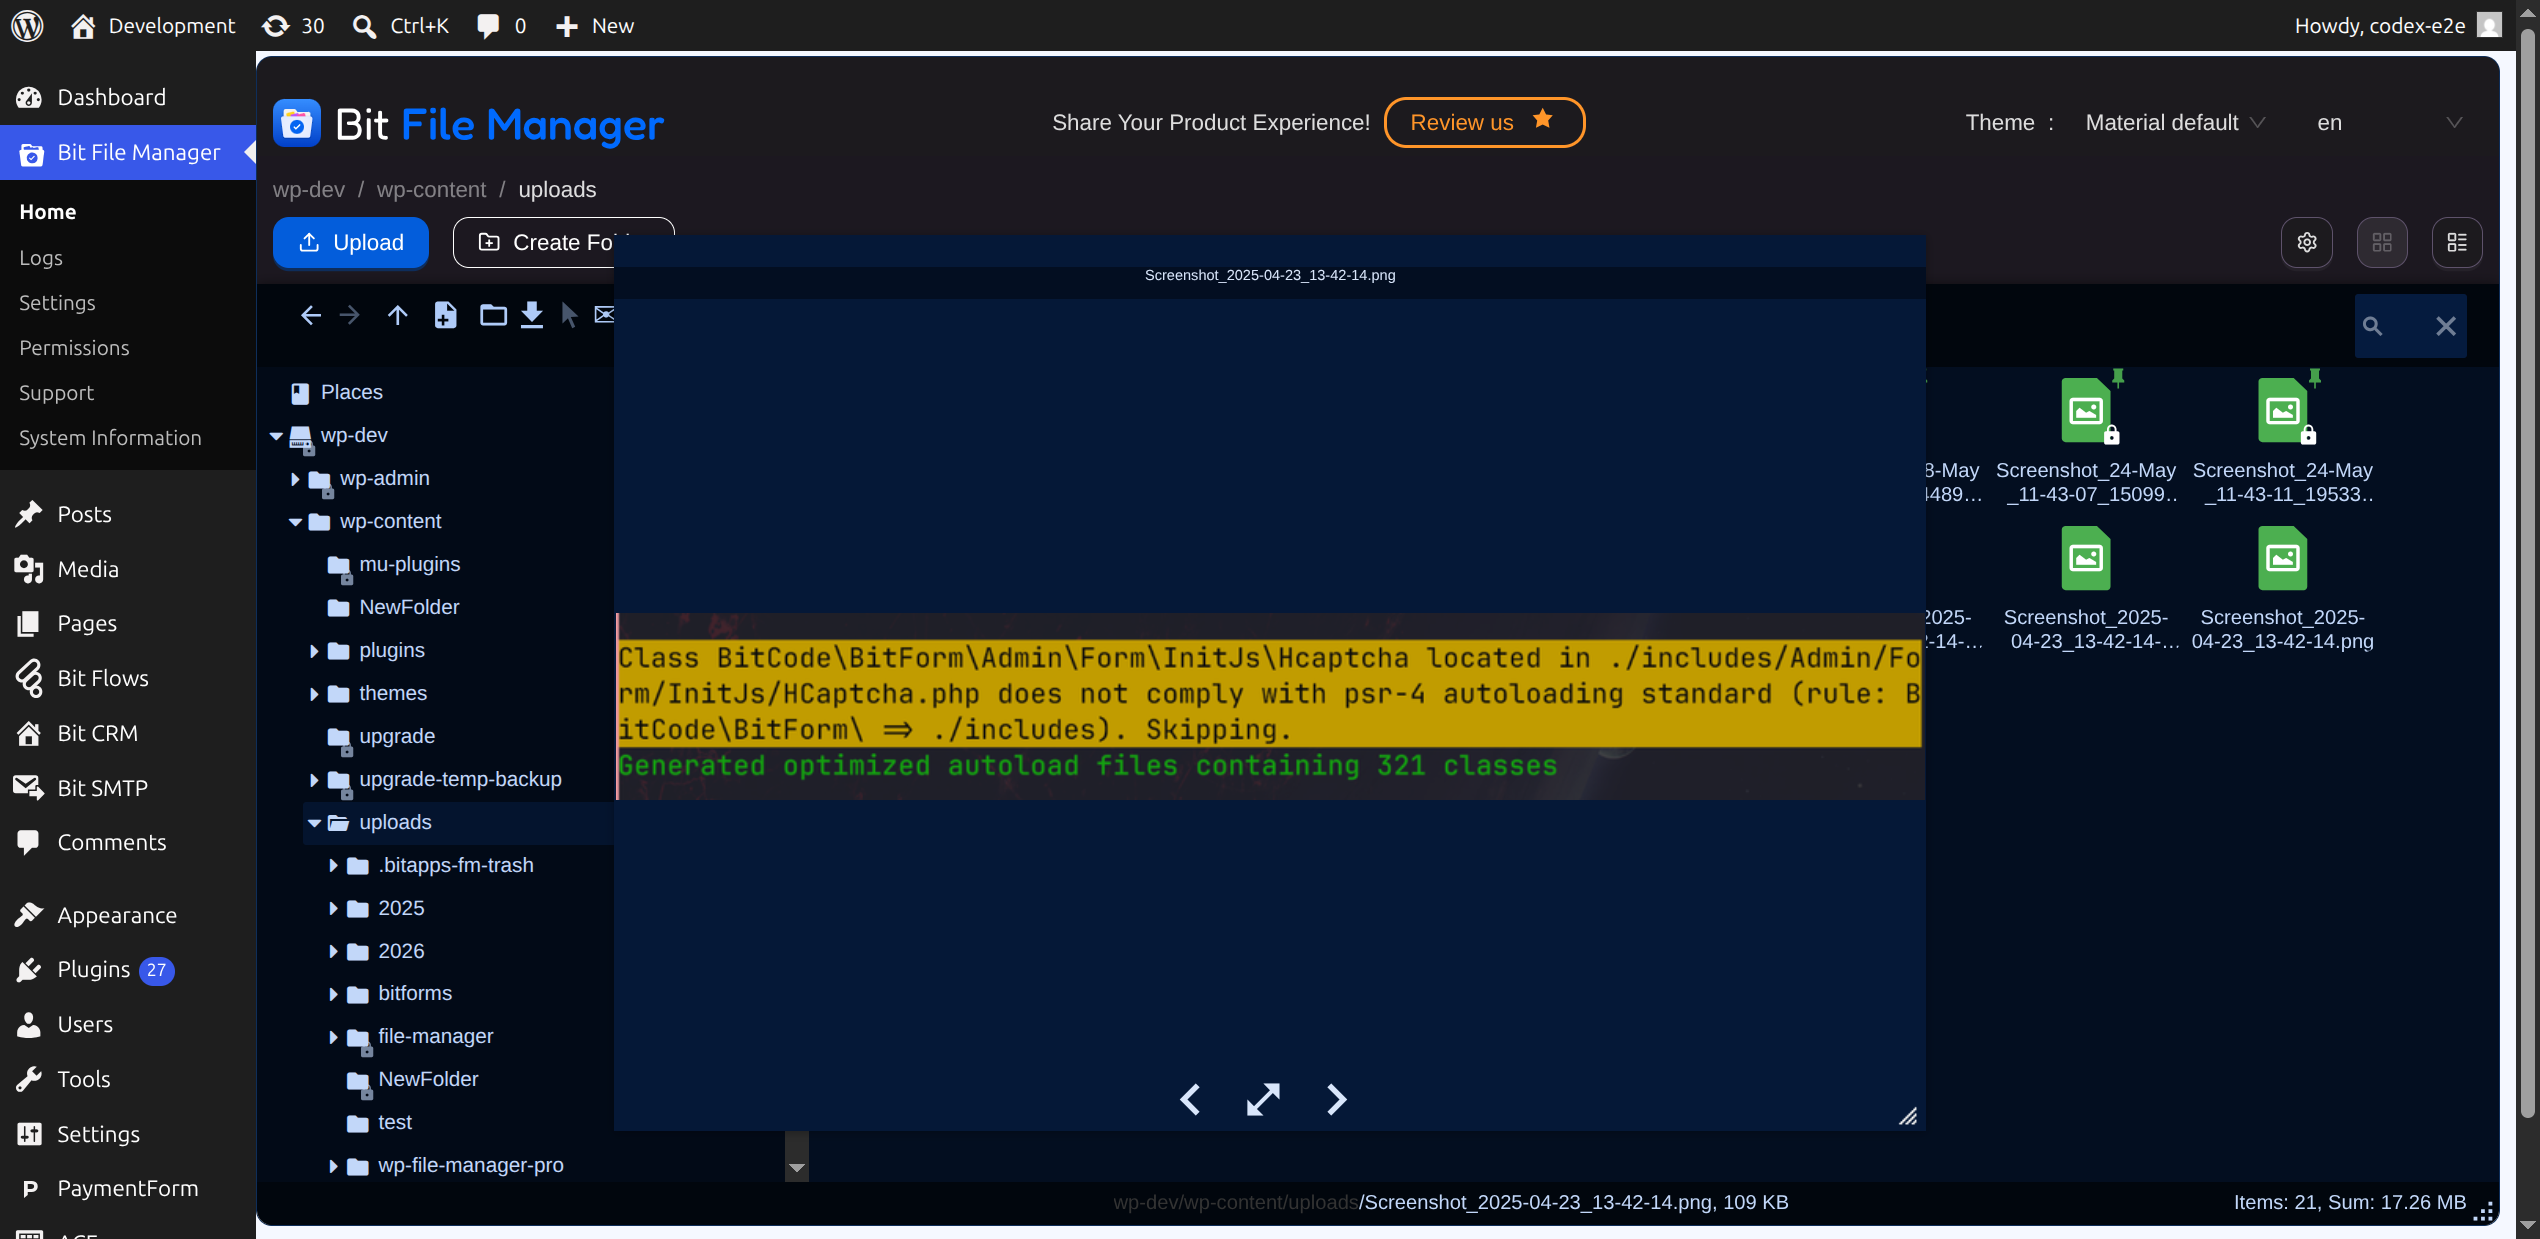Create a new file with toolbar icon
The image size is (2540, 1239).
pyautogui.click(x=445, y=316)
